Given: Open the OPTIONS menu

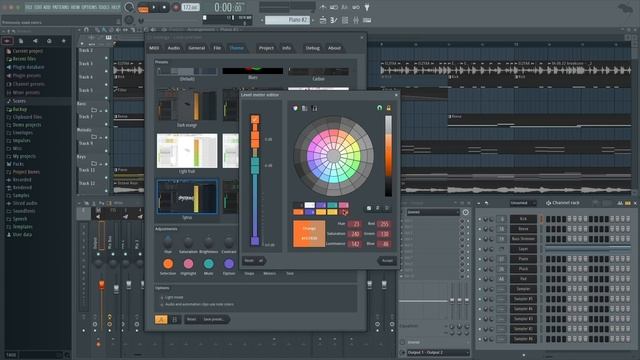Looking at the screenshot, I should coord(89,7).
